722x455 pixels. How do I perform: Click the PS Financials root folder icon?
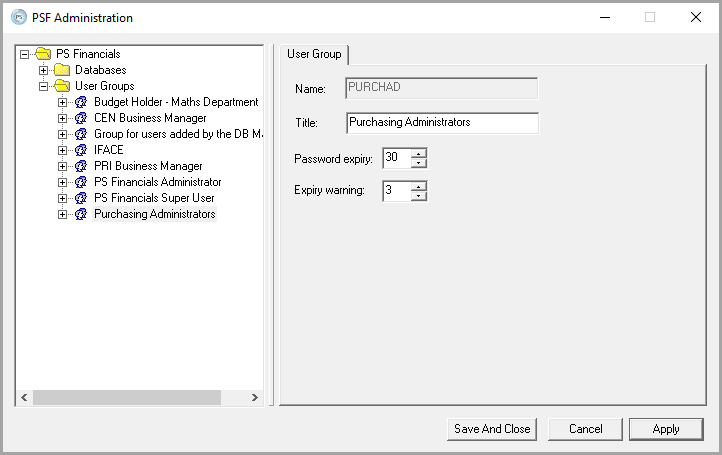tap(43, 54)
